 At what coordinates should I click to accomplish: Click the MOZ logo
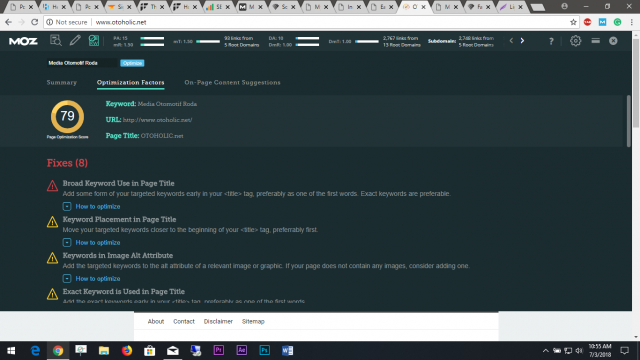[x=23, y=41]
